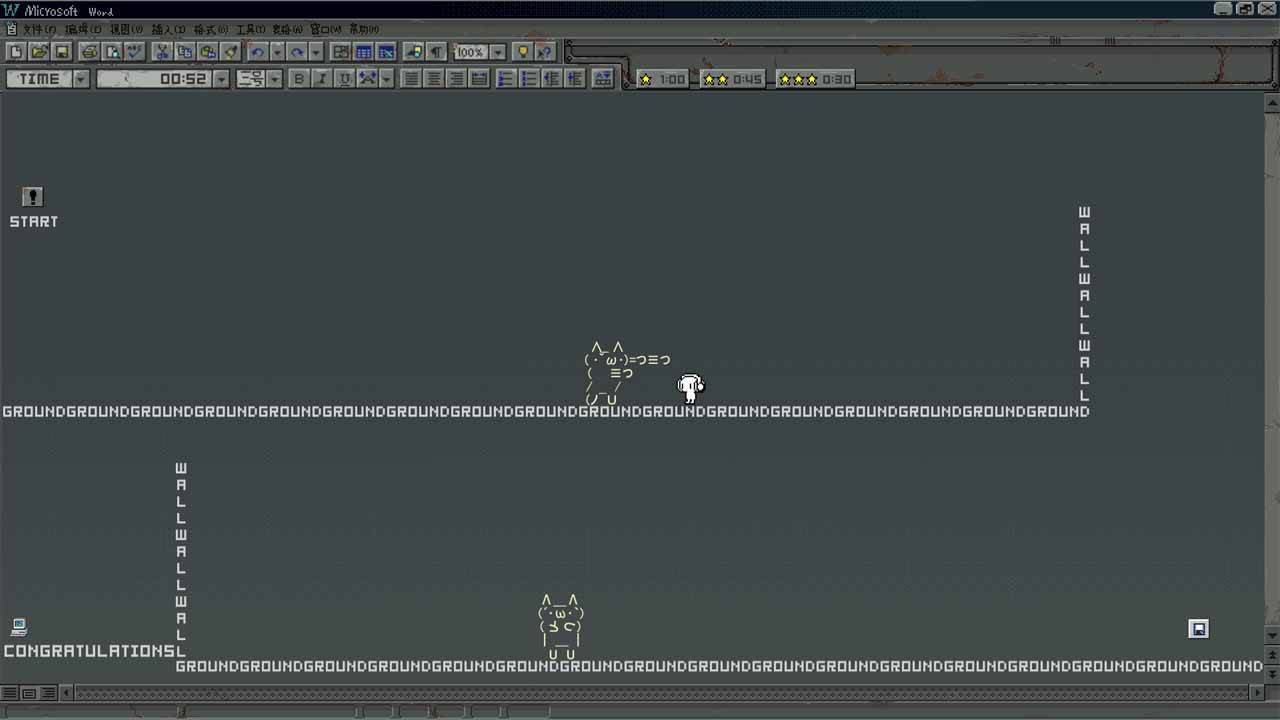This screenshot has height=720, width=1280.
Task: Open the font size dropdown arrow
Action: pos(275,79)
